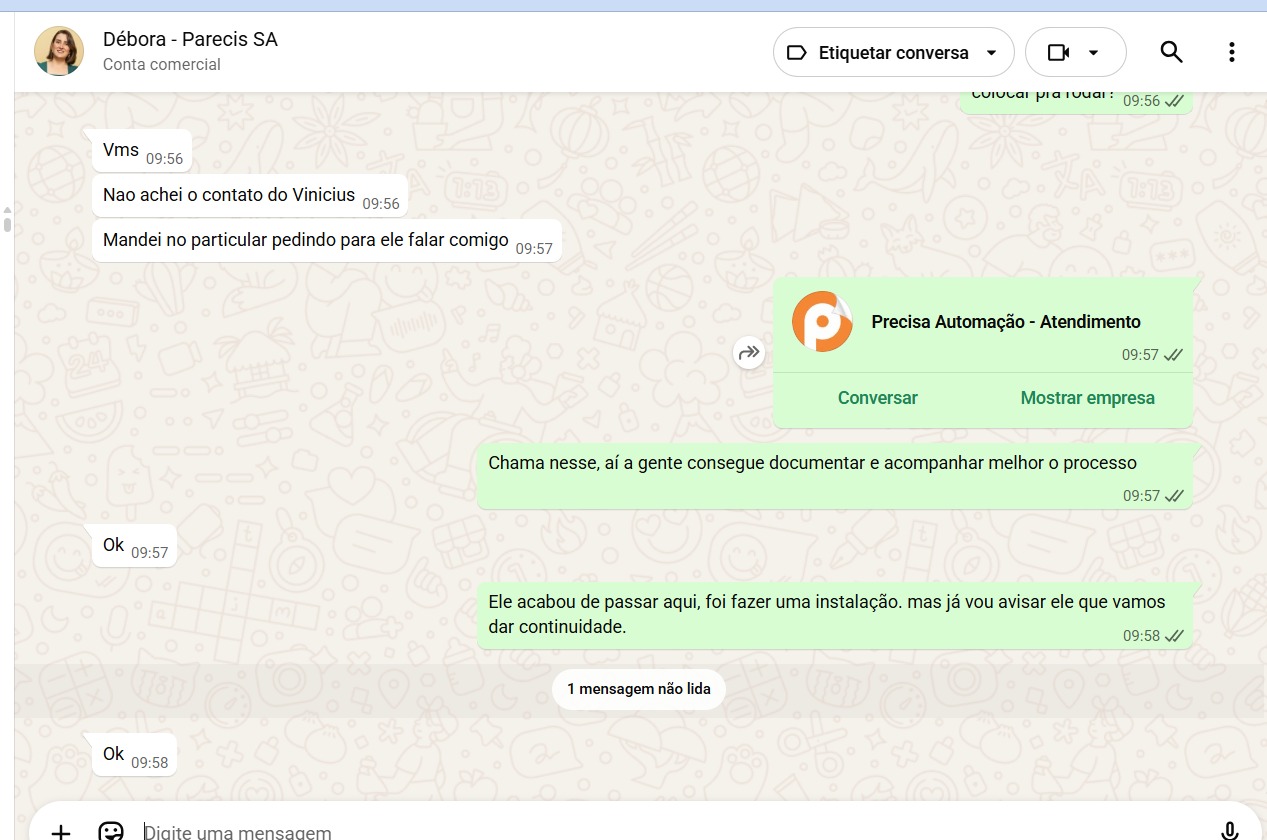Record a voice message with microphone

click(1230, 831)
